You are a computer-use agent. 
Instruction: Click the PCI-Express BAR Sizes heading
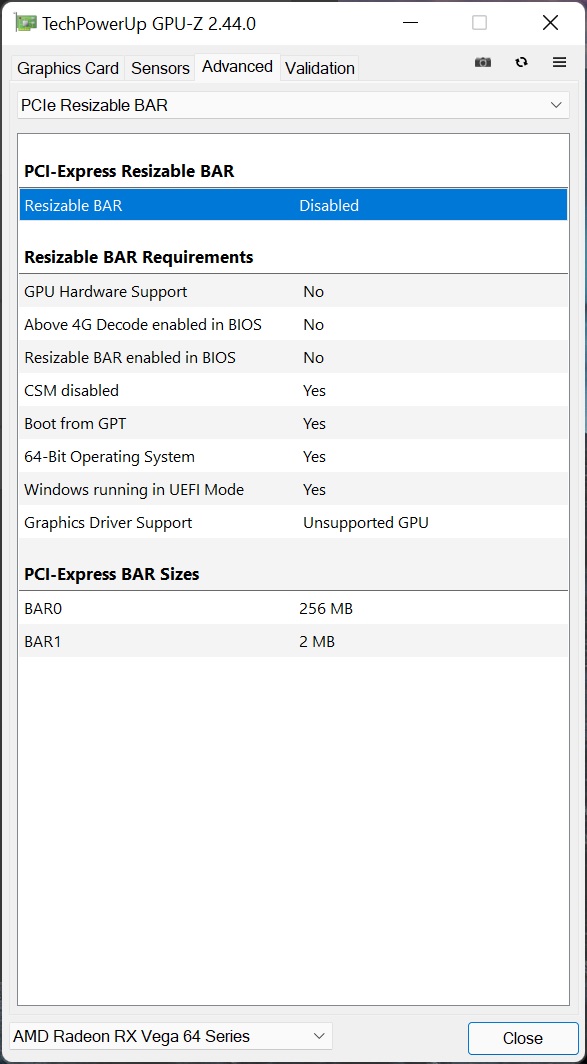point(111,574)
